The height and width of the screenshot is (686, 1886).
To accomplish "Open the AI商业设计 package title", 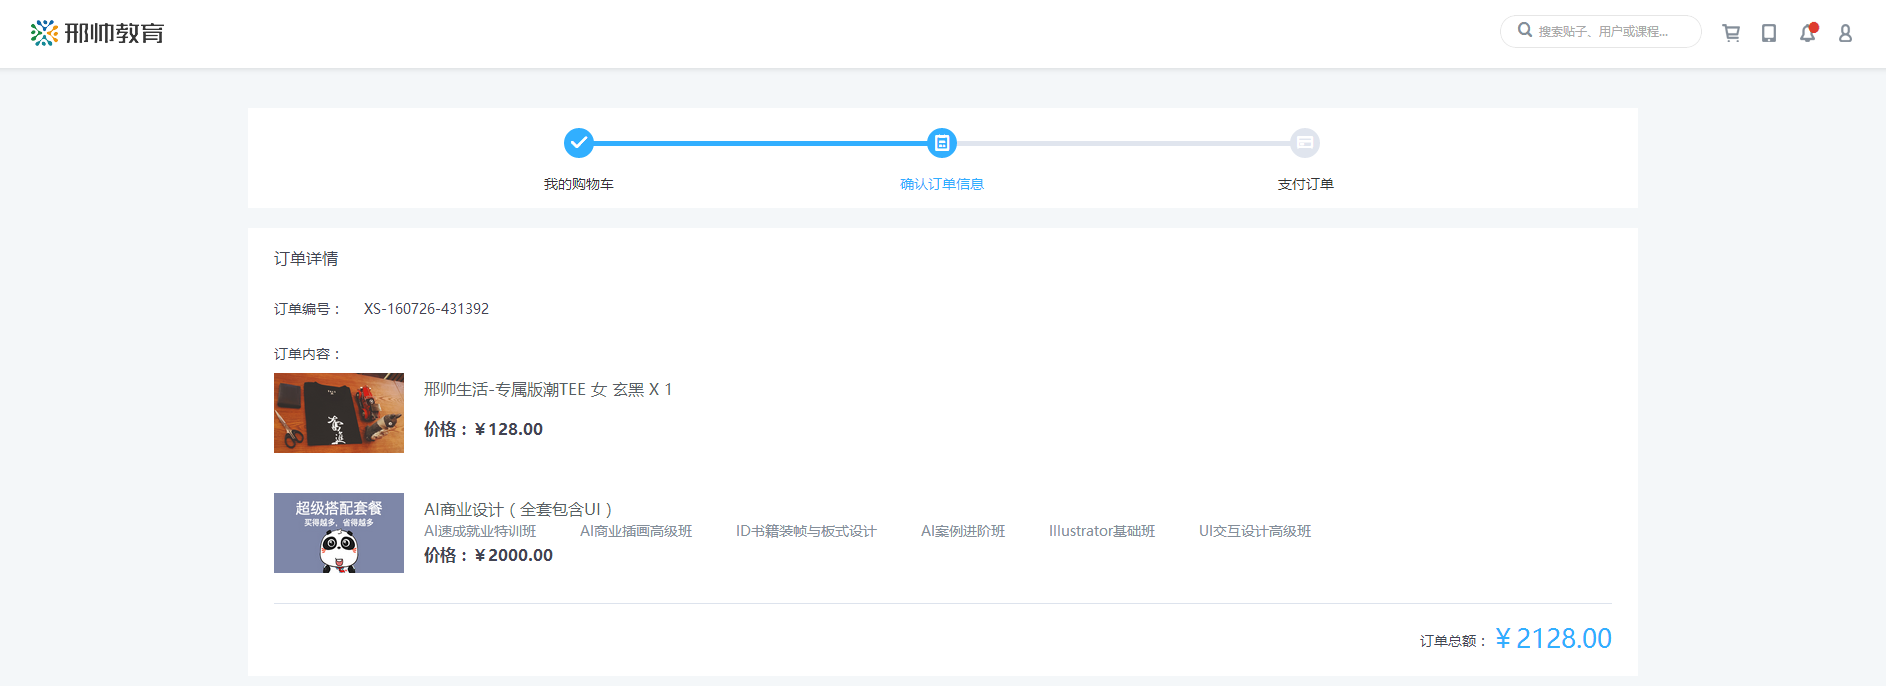I will pos(518,509).
